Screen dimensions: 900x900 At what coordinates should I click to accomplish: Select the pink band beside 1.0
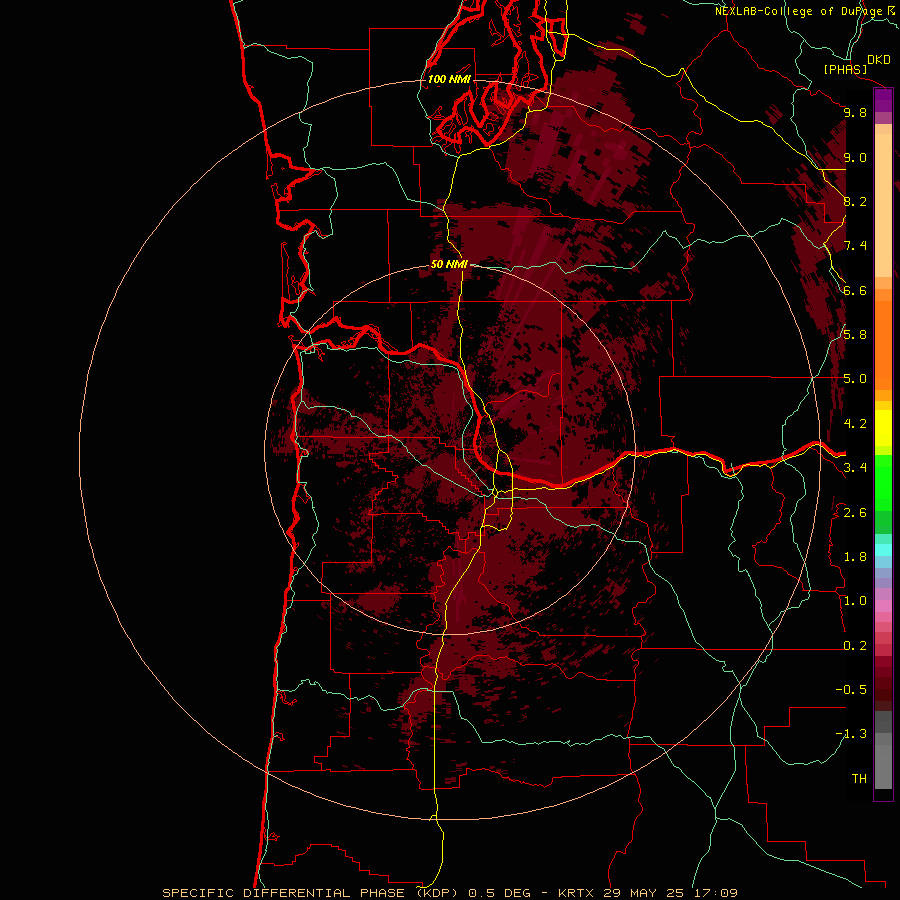coord(883,606)
